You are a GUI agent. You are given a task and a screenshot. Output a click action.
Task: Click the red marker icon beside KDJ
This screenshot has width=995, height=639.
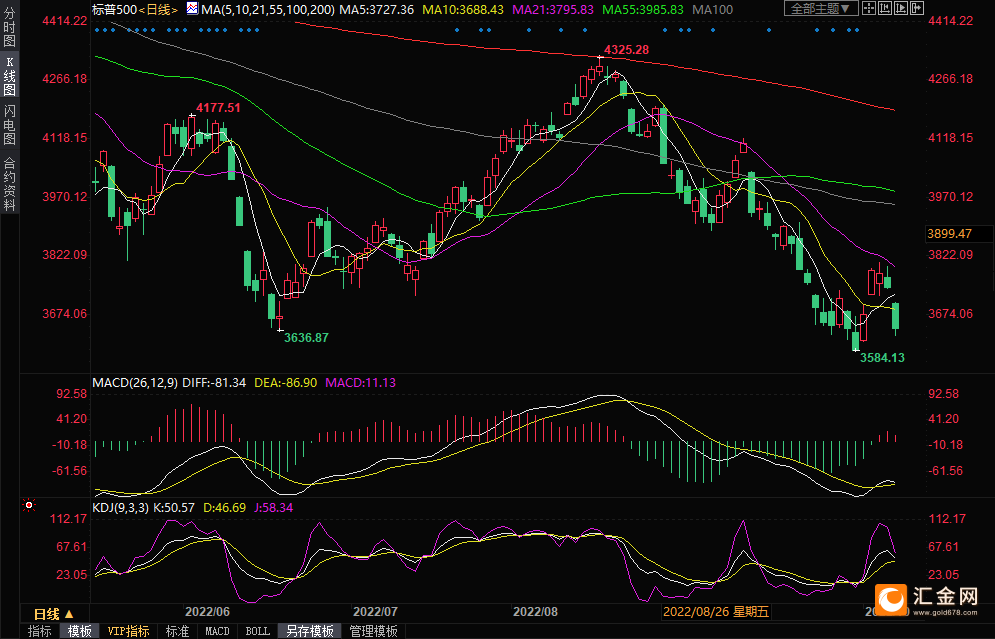pos(28,507)
